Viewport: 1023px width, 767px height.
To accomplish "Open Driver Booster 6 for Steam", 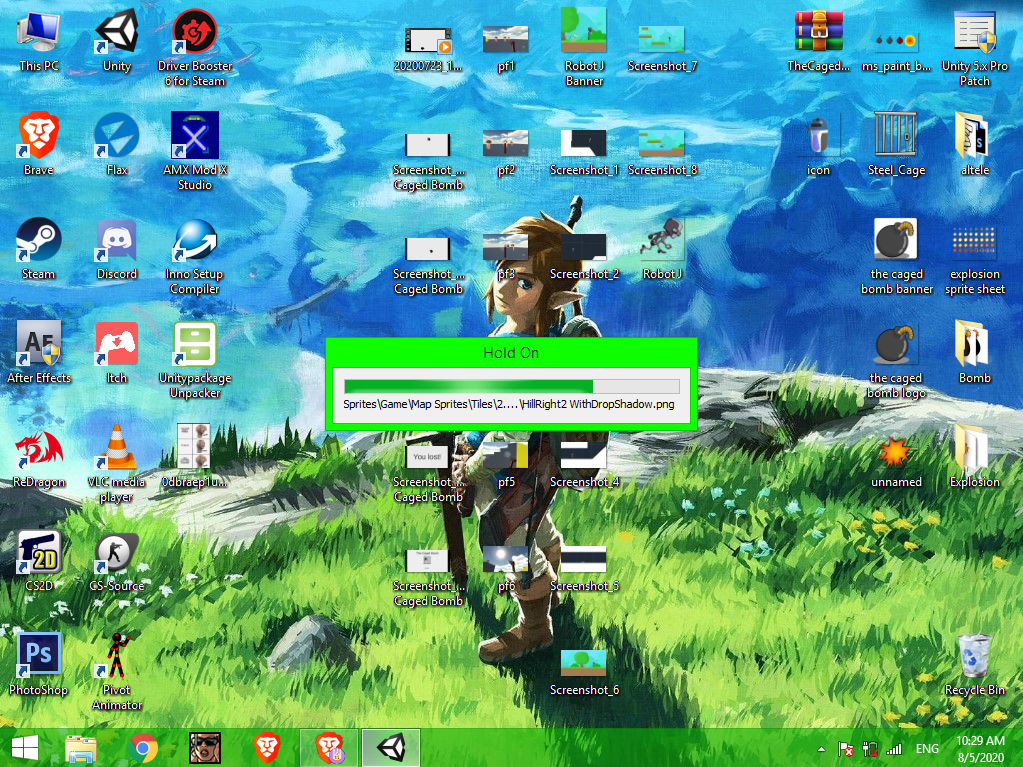I will (x=194, y=48).
